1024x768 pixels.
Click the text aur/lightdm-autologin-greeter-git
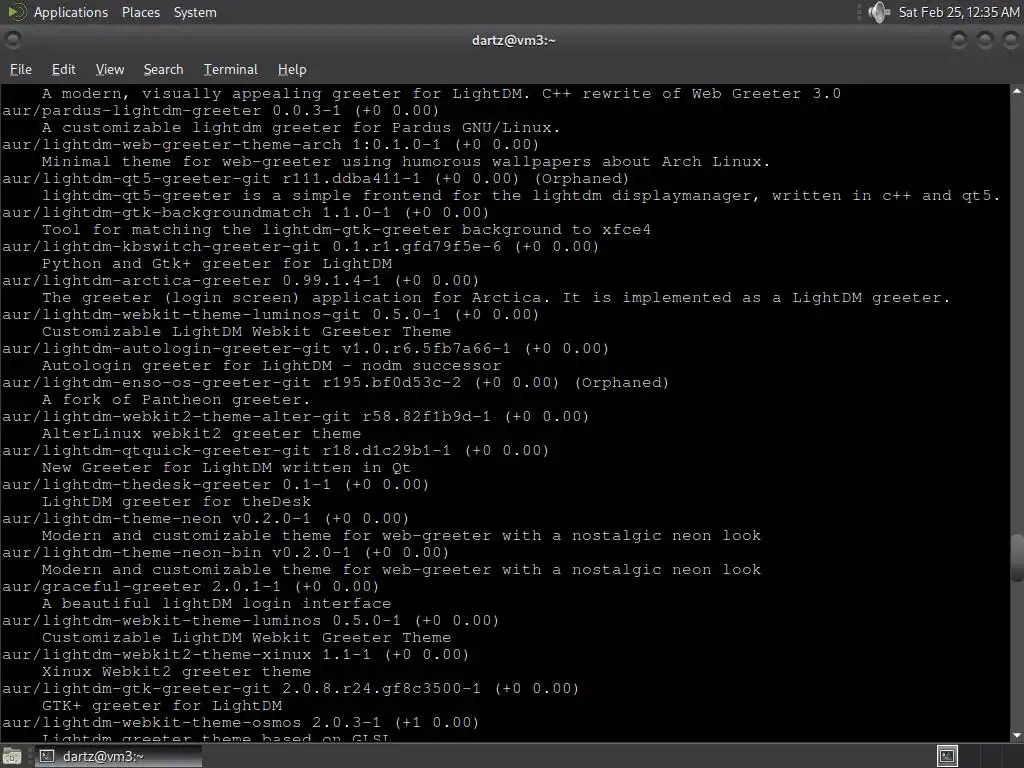click(166, 348)
